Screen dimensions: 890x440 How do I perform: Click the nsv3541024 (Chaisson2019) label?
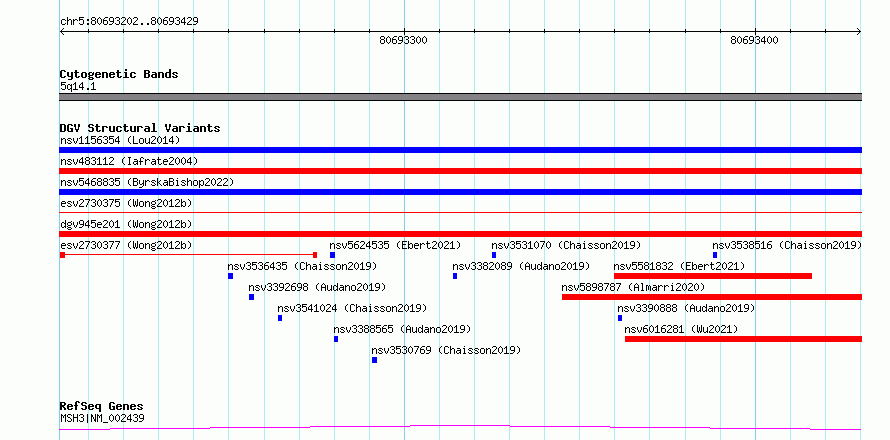point(352,308)
